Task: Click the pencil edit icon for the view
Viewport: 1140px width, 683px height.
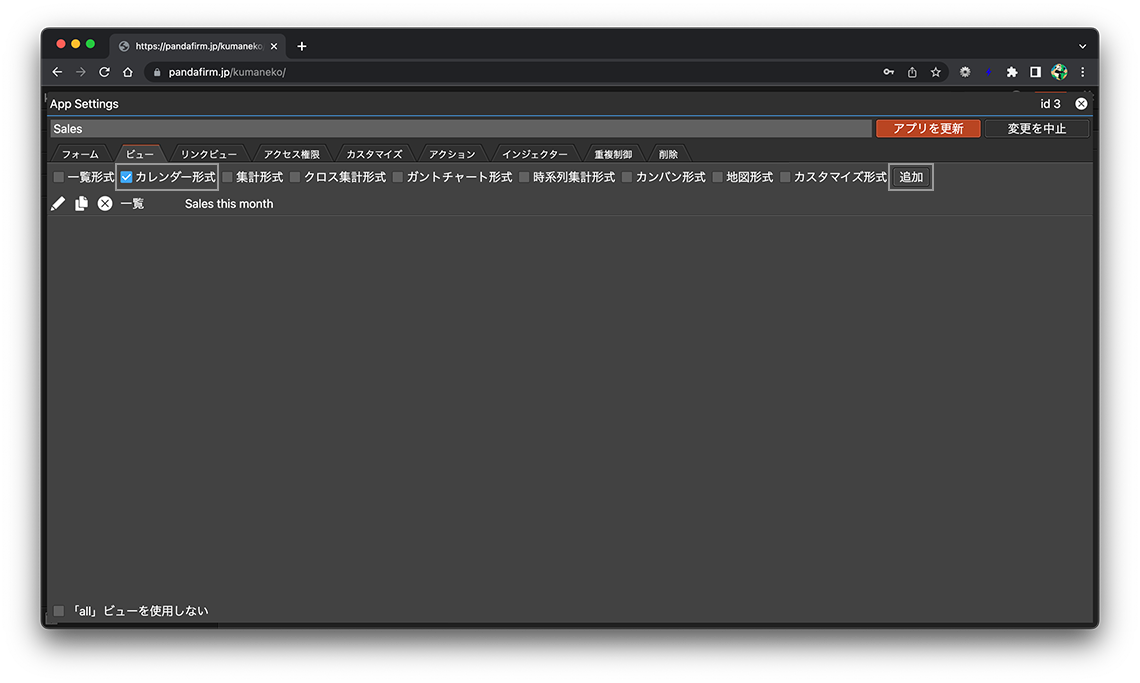Action: tap(58, 204)
